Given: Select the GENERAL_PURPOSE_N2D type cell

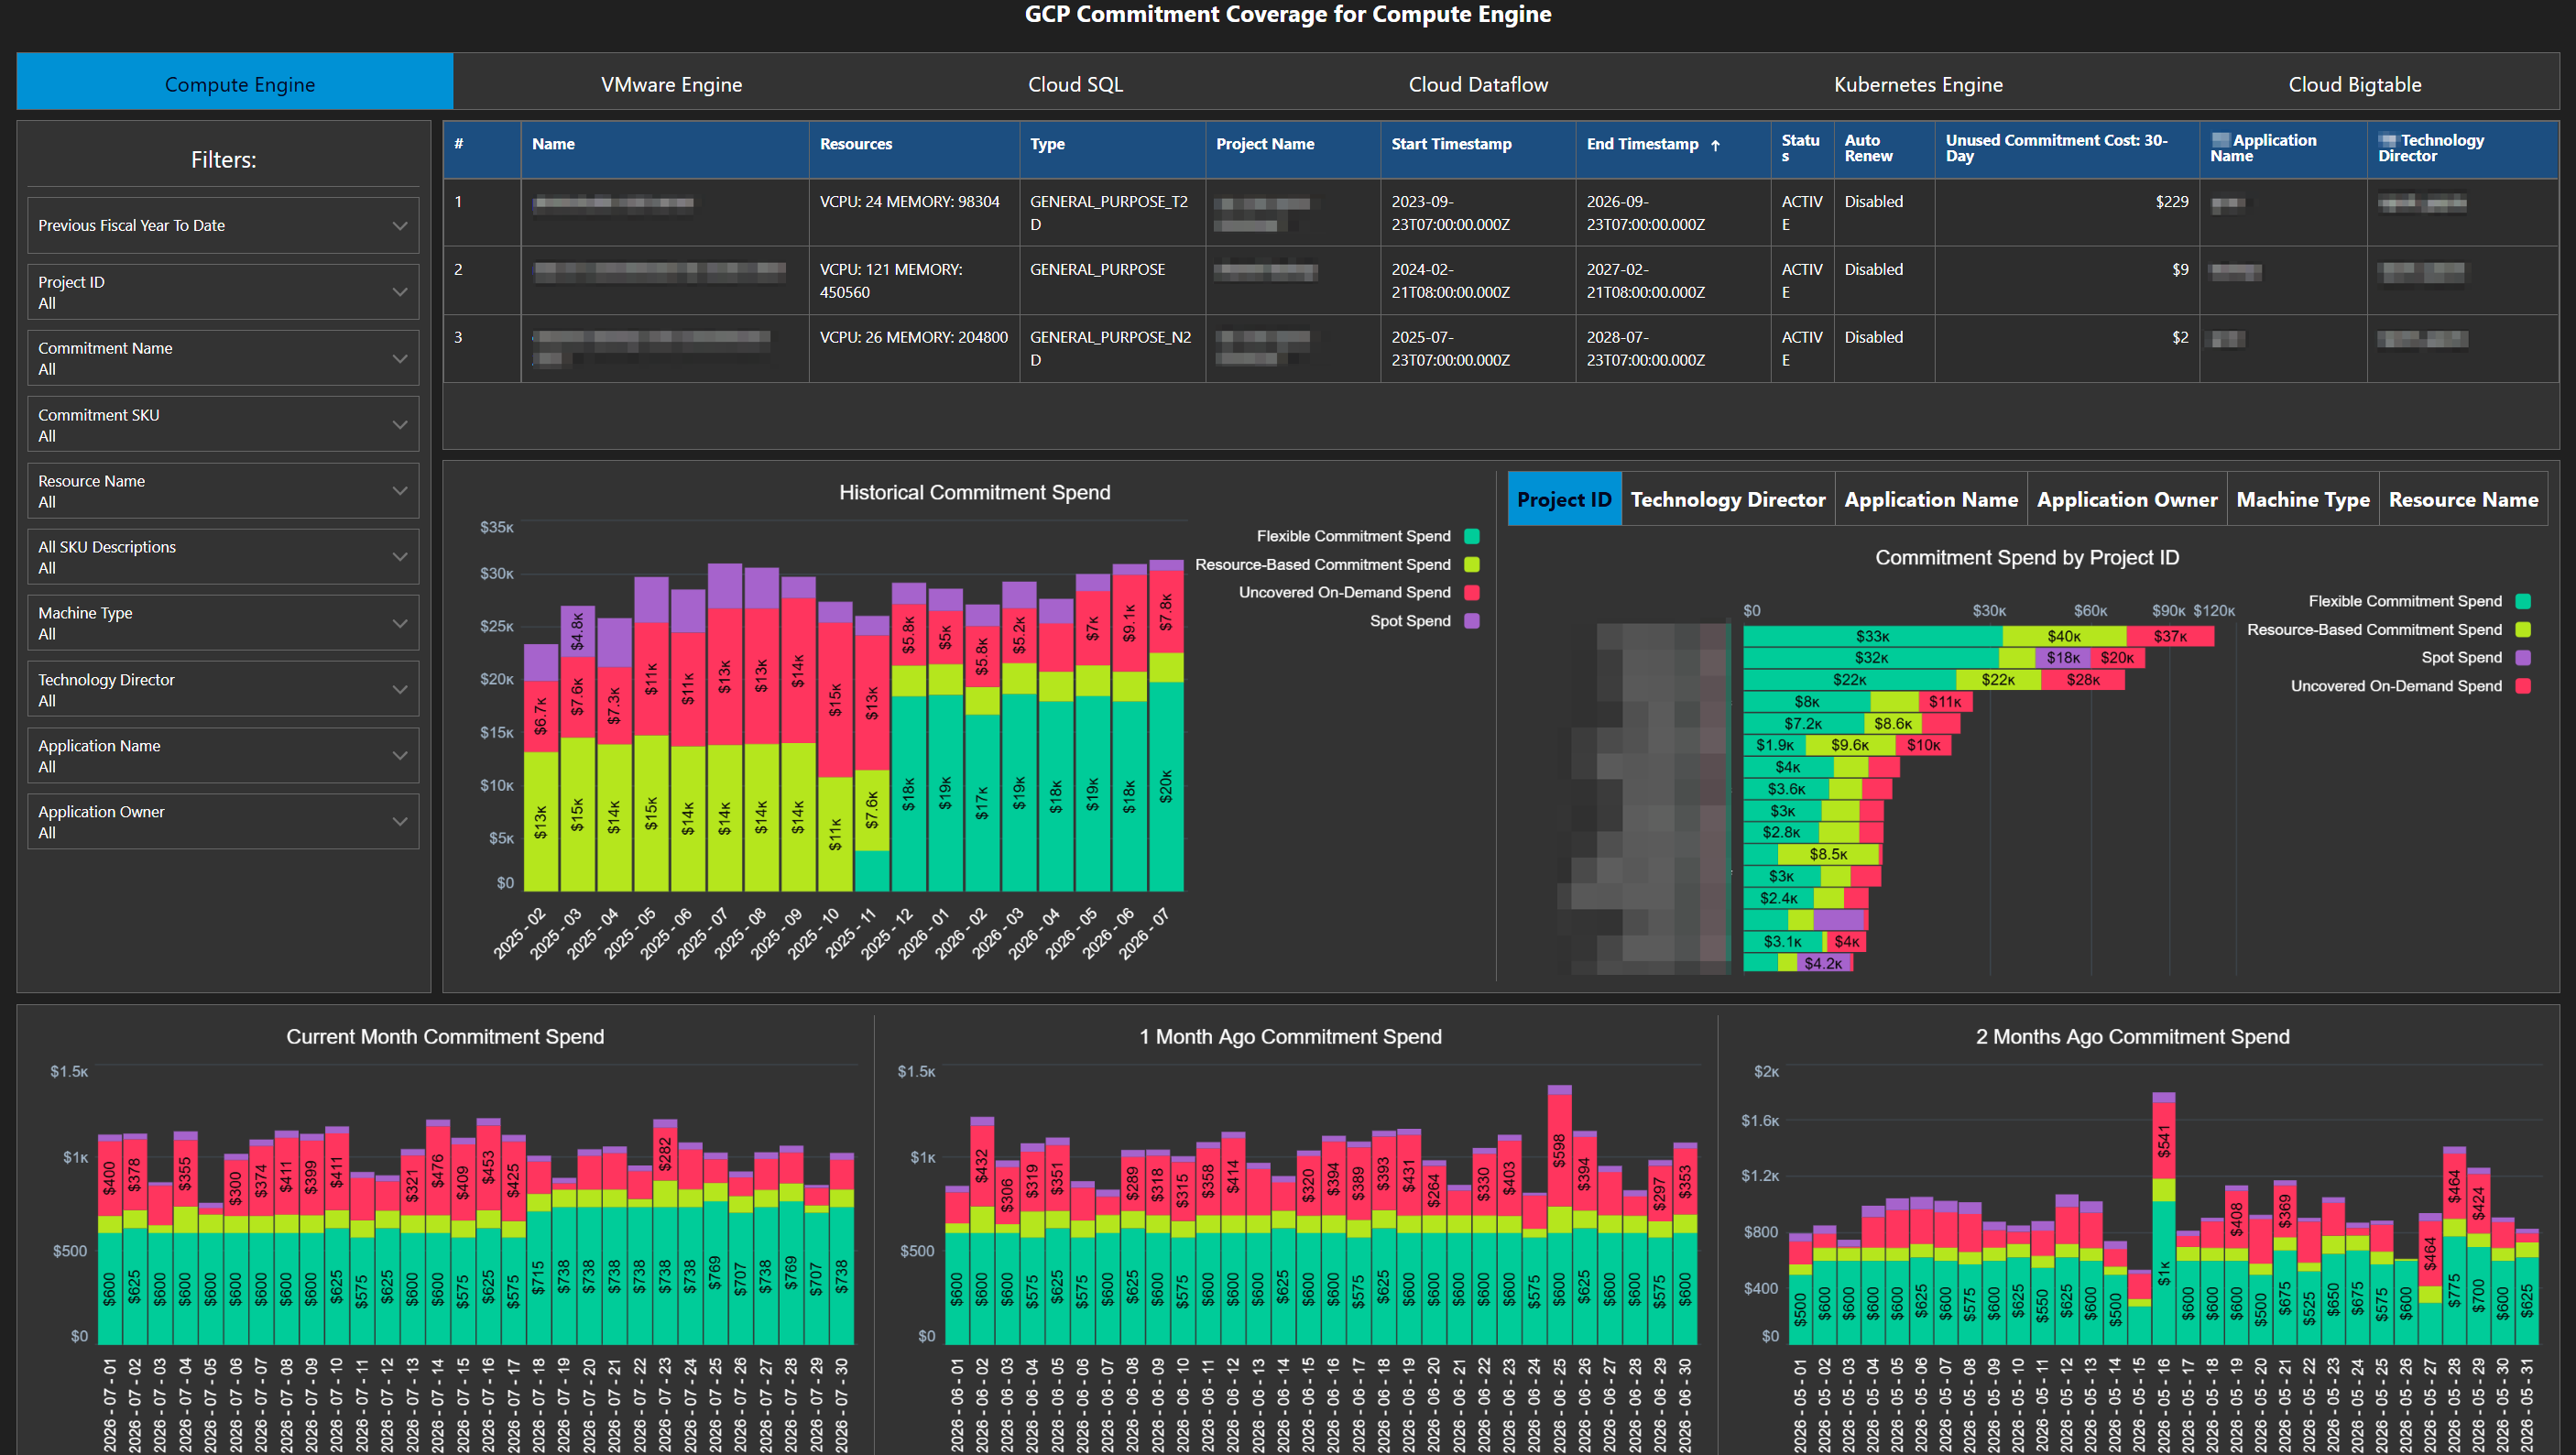Looking at the screenshot, I should coord(1112,349).
